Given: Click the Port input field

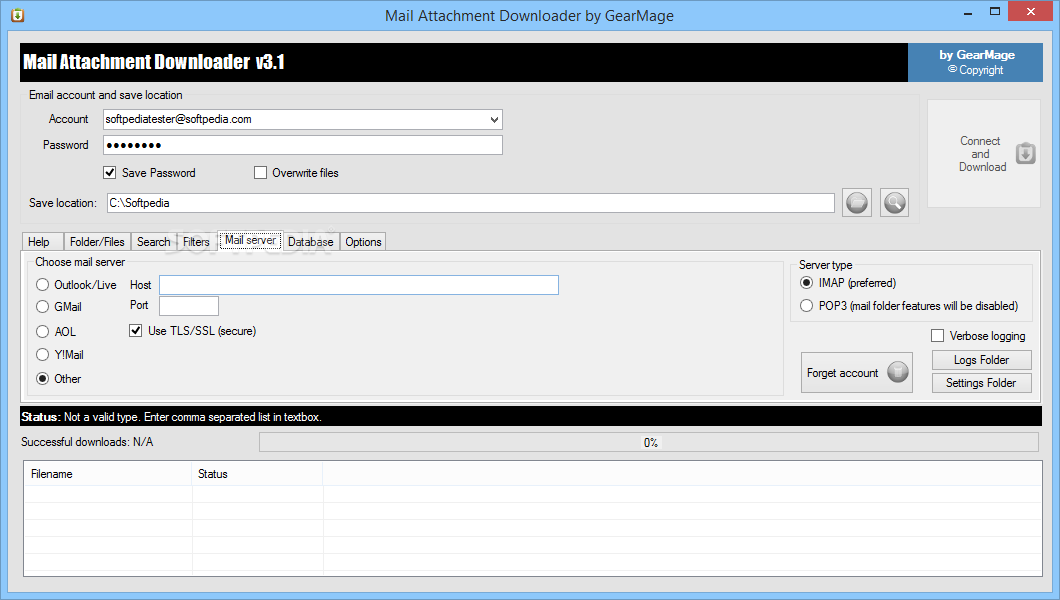Looking at the screenshot, I should (x=189, y=306).
